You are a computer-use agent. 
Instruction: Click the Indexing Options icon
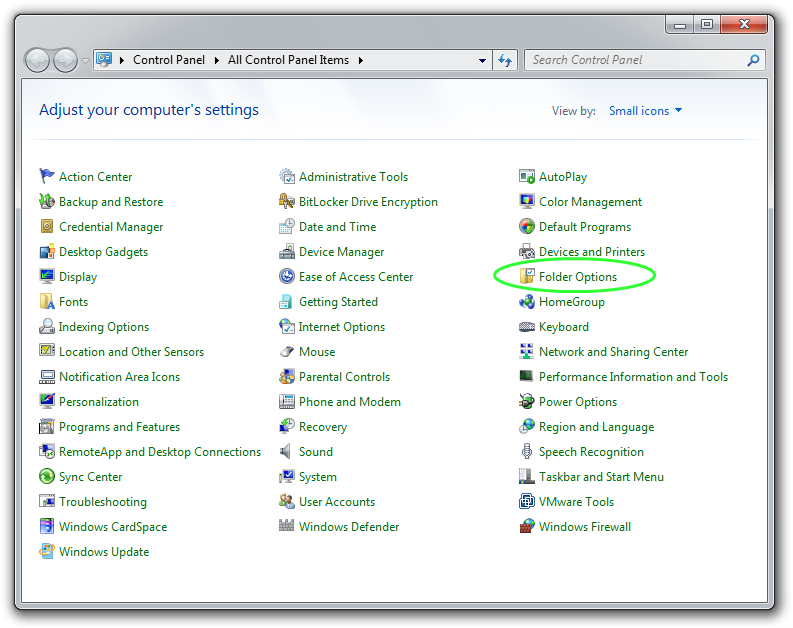coord(47,326)
